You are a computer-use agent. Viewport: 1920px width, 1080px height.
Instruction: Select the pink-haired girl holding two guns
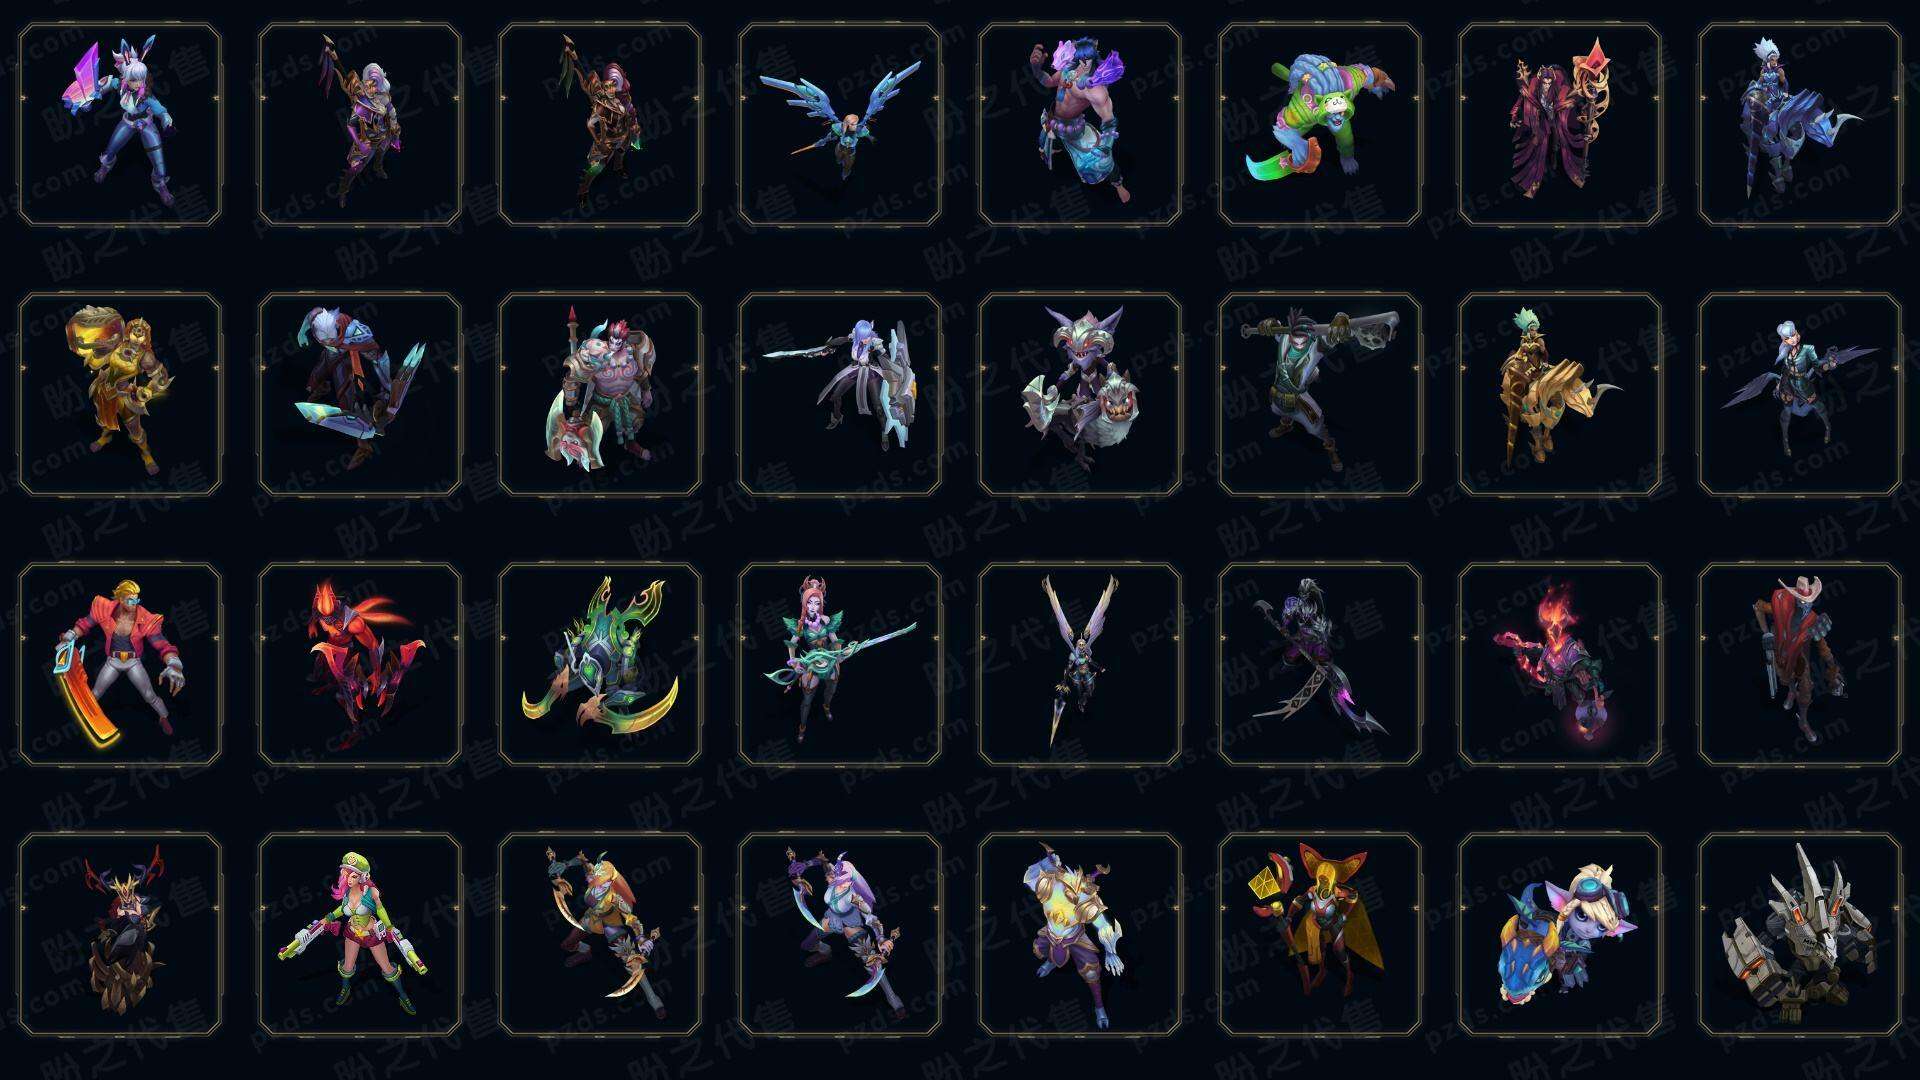click(x=360, y=934)
